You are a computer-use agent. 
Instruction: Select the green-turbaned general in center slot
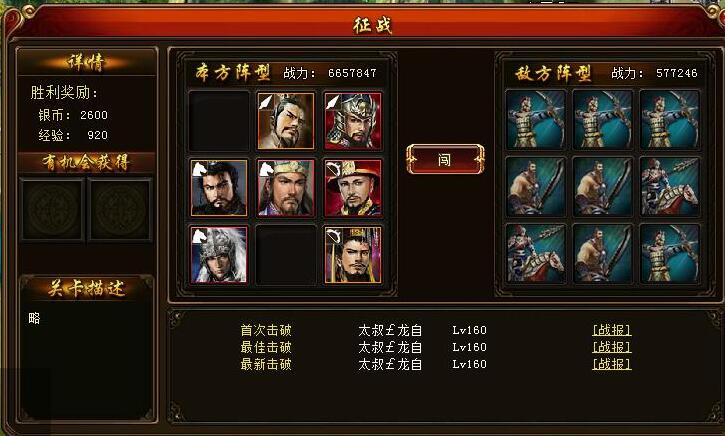[x=286, y=188]
